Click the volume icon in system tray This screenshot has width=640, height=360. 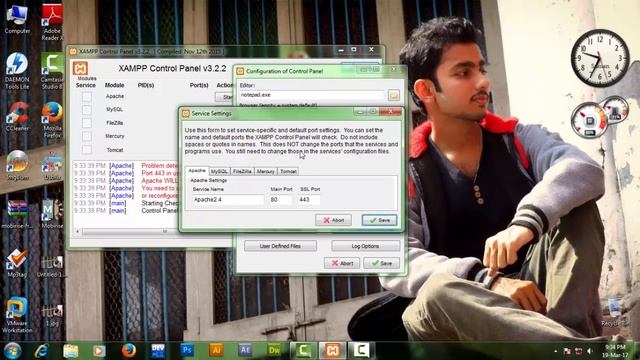(590, 351)
